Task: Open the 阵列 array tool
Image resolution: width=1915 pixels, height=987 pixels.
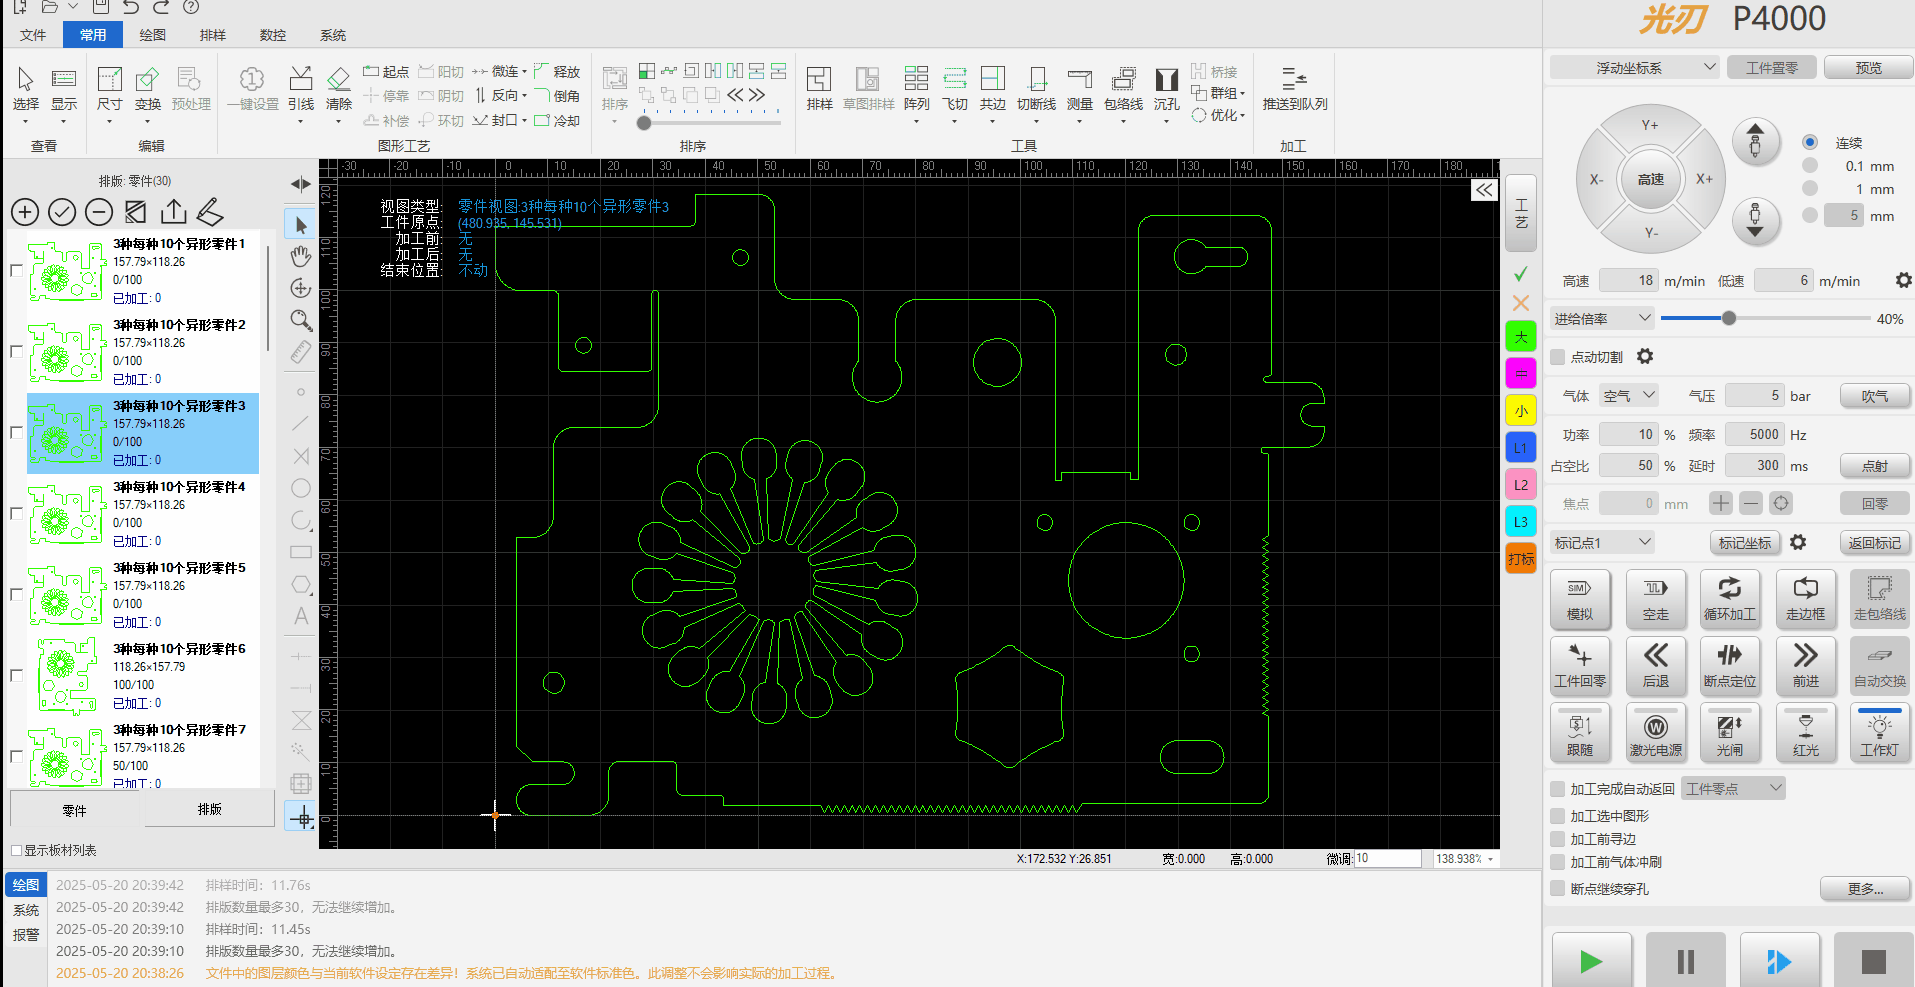Action: click(x=916, y=87)
